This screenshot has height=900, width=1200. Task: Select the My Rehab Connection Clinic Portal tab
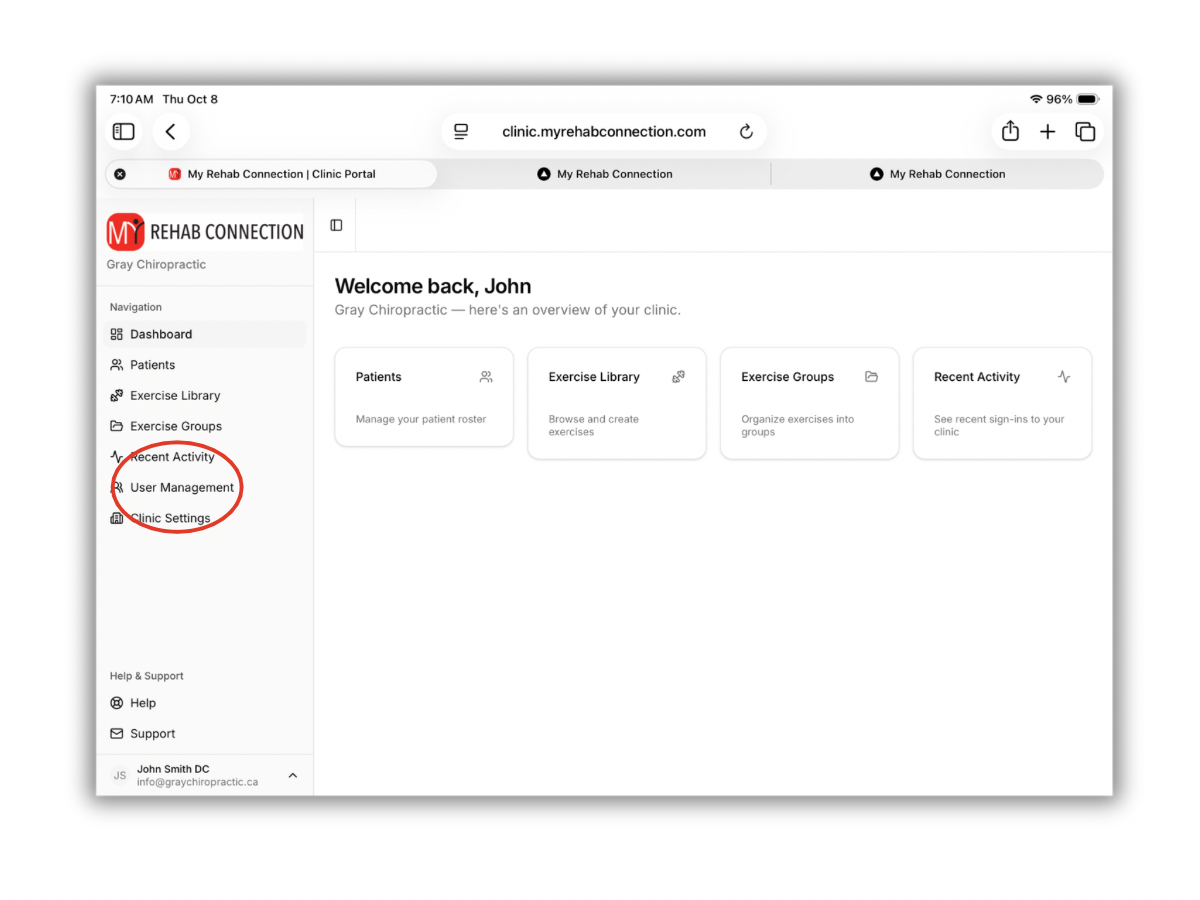coord(272,174)
